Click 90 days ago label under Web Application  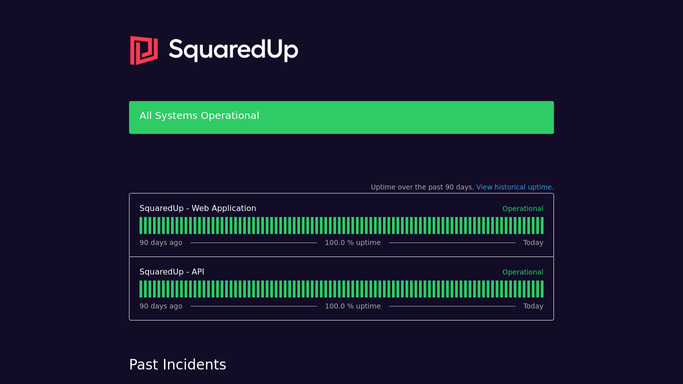161,243
